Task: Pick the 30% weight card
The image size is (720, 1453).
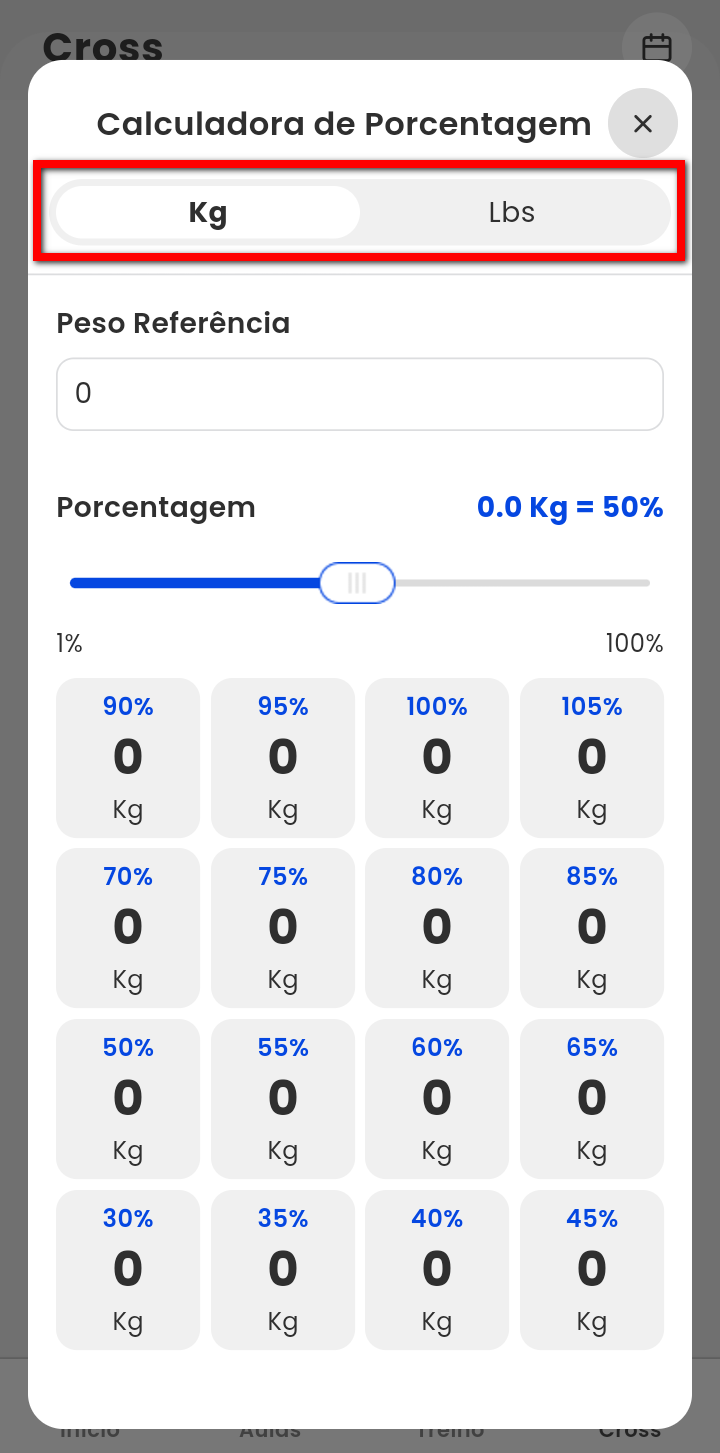Action: (128, 1269)
